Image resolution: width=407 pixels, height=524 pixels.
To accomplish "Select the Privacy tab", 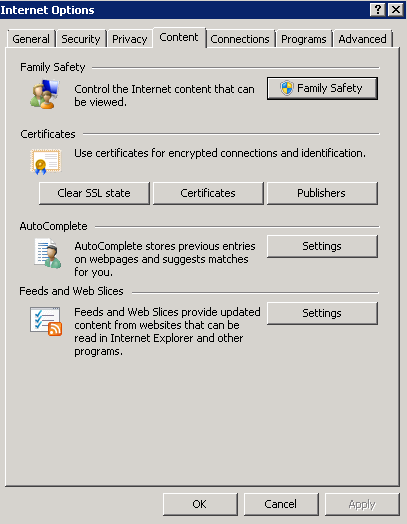I will 130,39.
